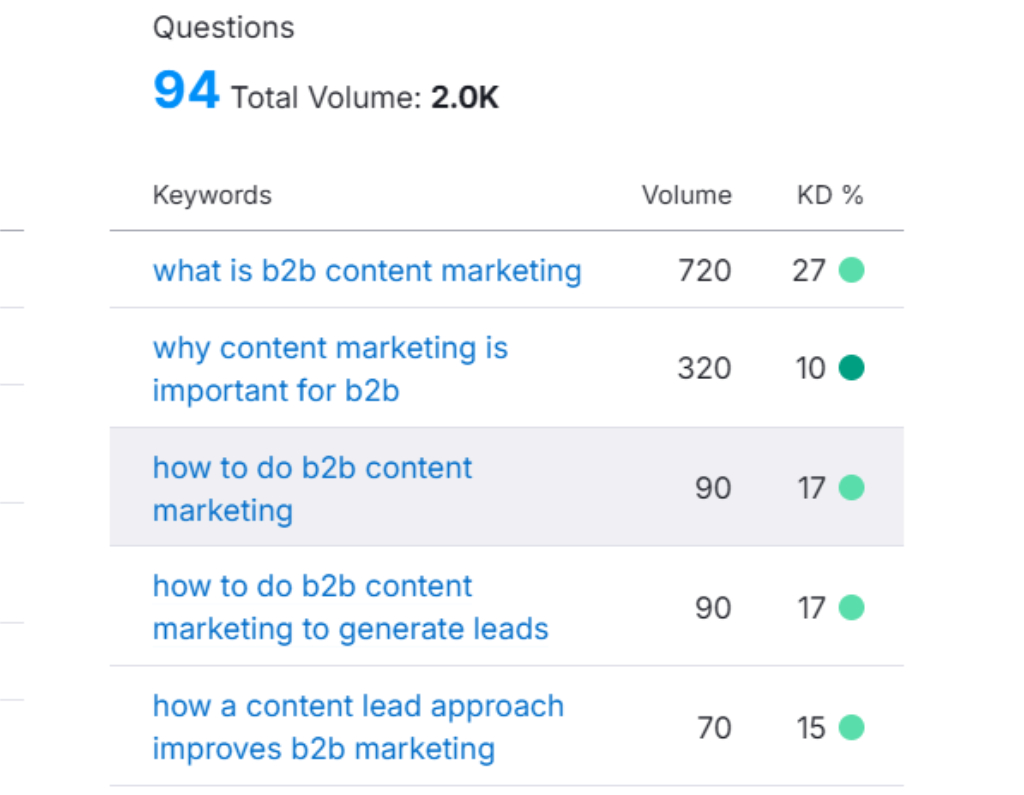Click the dark green KD dot beside 10
Viewport: 1024px width, 795px height.
tap(851, 368)
